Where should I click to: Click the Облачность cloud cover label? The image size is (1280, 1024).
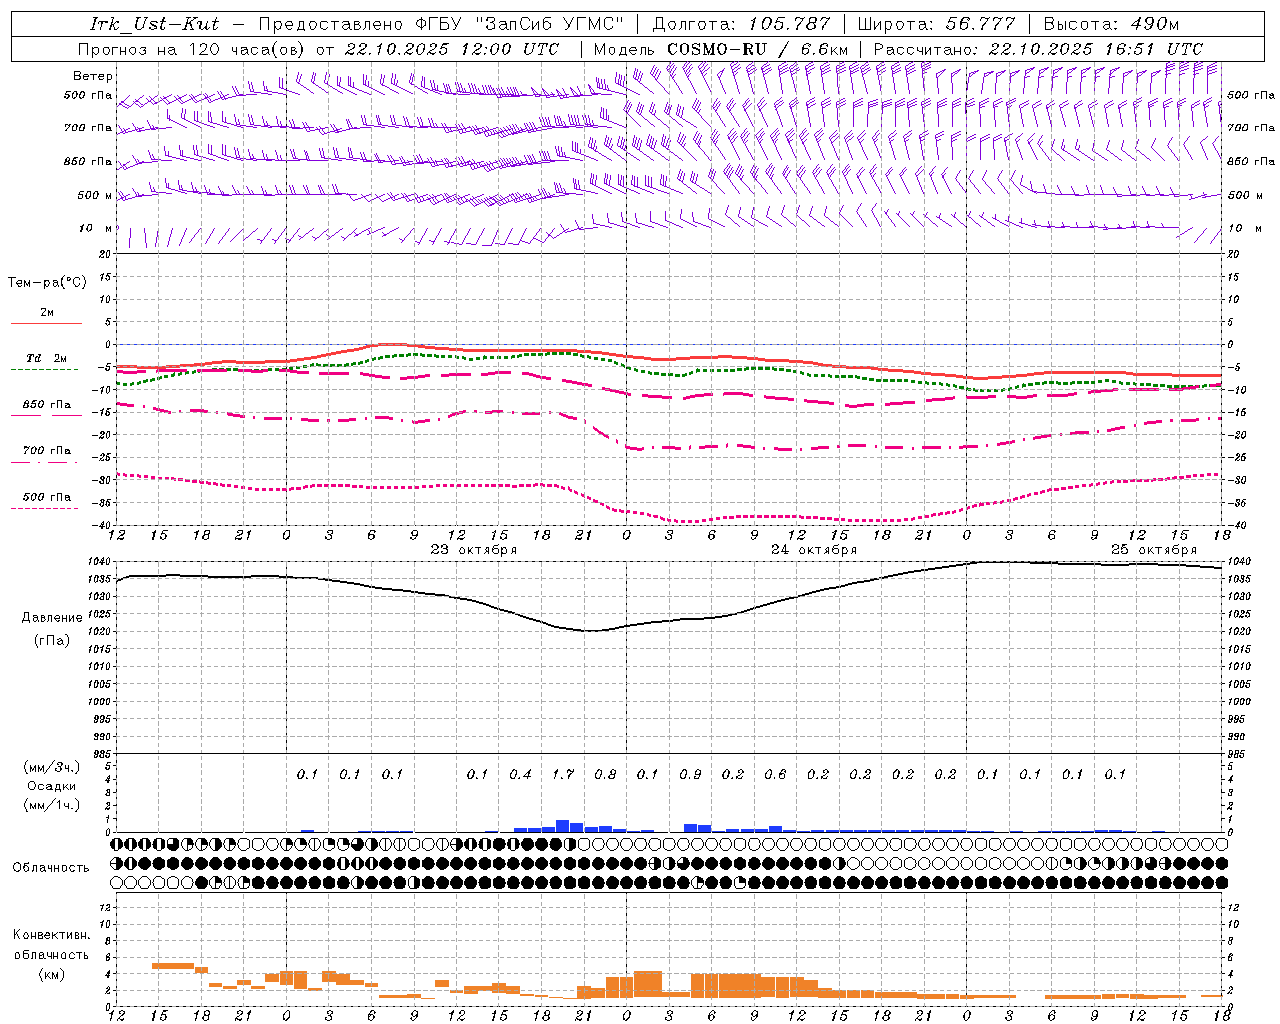point(51,868)
